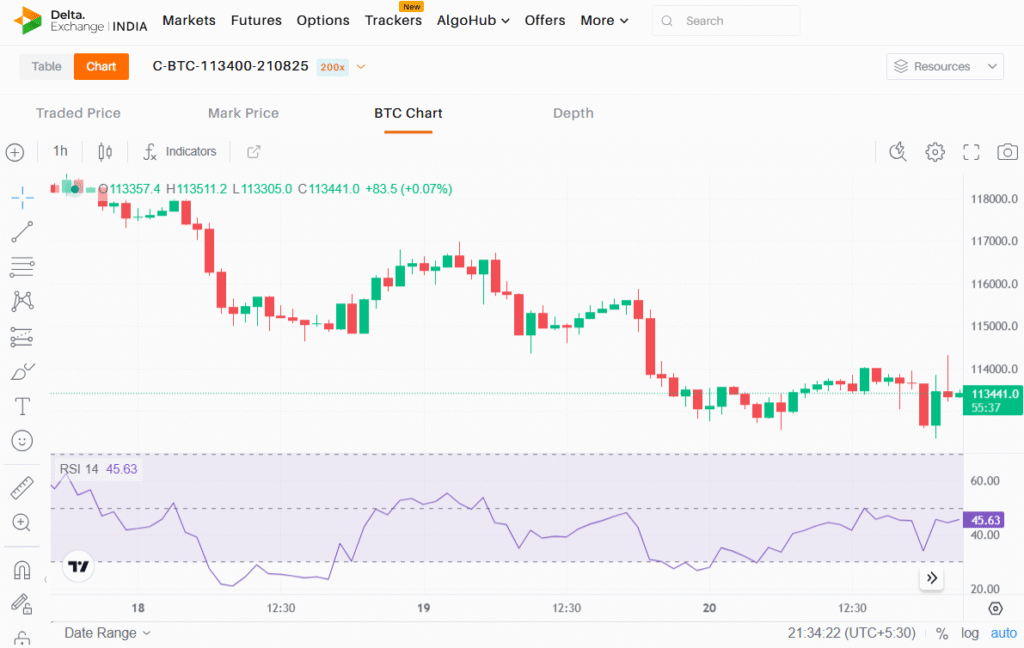Toggle percent scale mode
The width and height of the screenshot is (1024, 648).
tap(942, 633)
